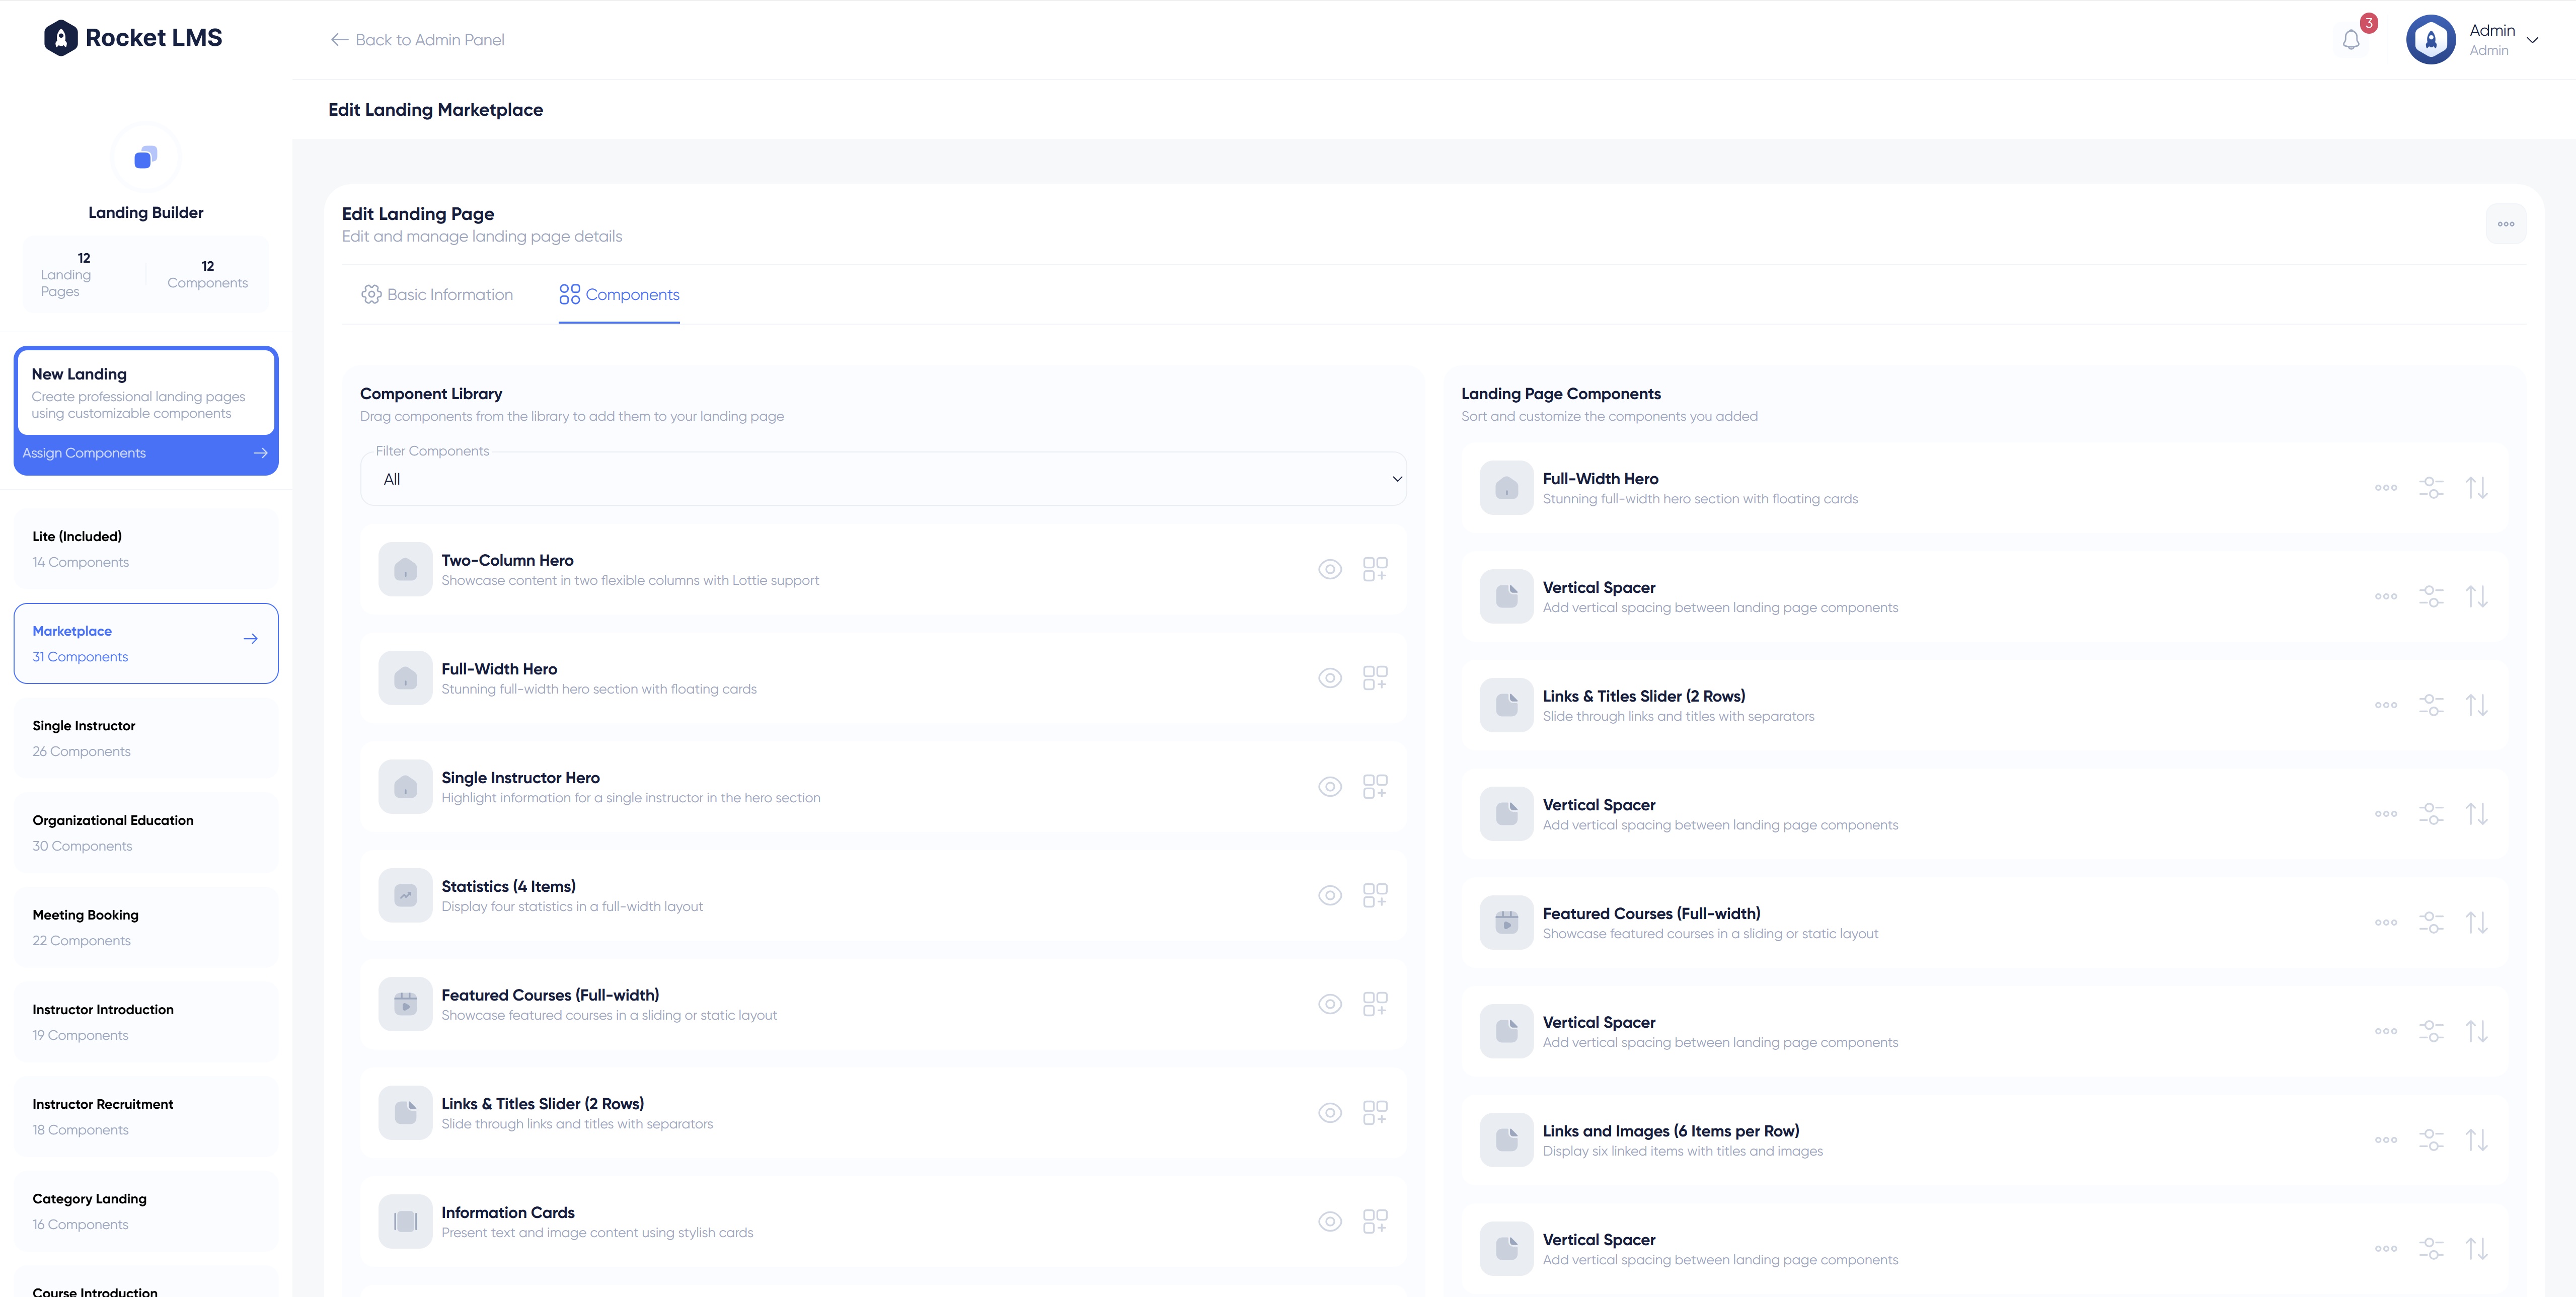Open customize settings for the first Vertical Spacer
2576x1297 pixels.
pos(2432,596)
